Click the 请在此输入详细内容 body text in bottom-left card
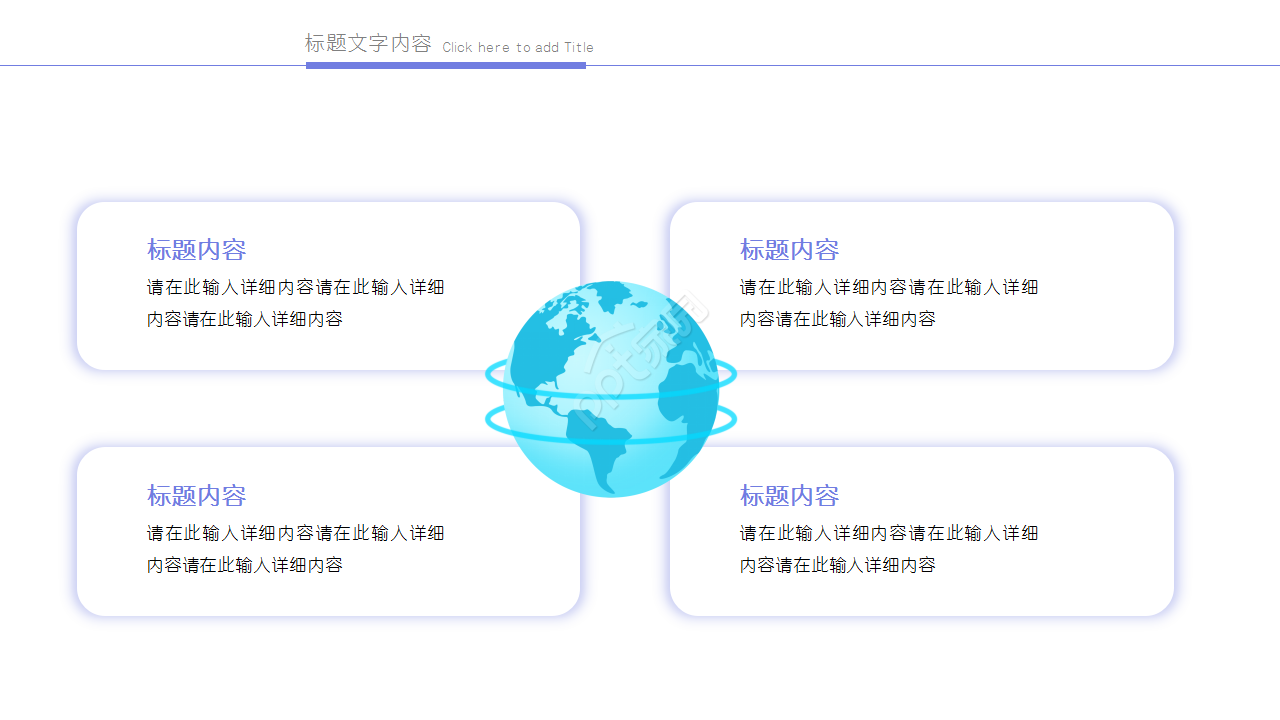This screenshot has width=1280, height=720. pyautogui.click(x=296, y=549)
